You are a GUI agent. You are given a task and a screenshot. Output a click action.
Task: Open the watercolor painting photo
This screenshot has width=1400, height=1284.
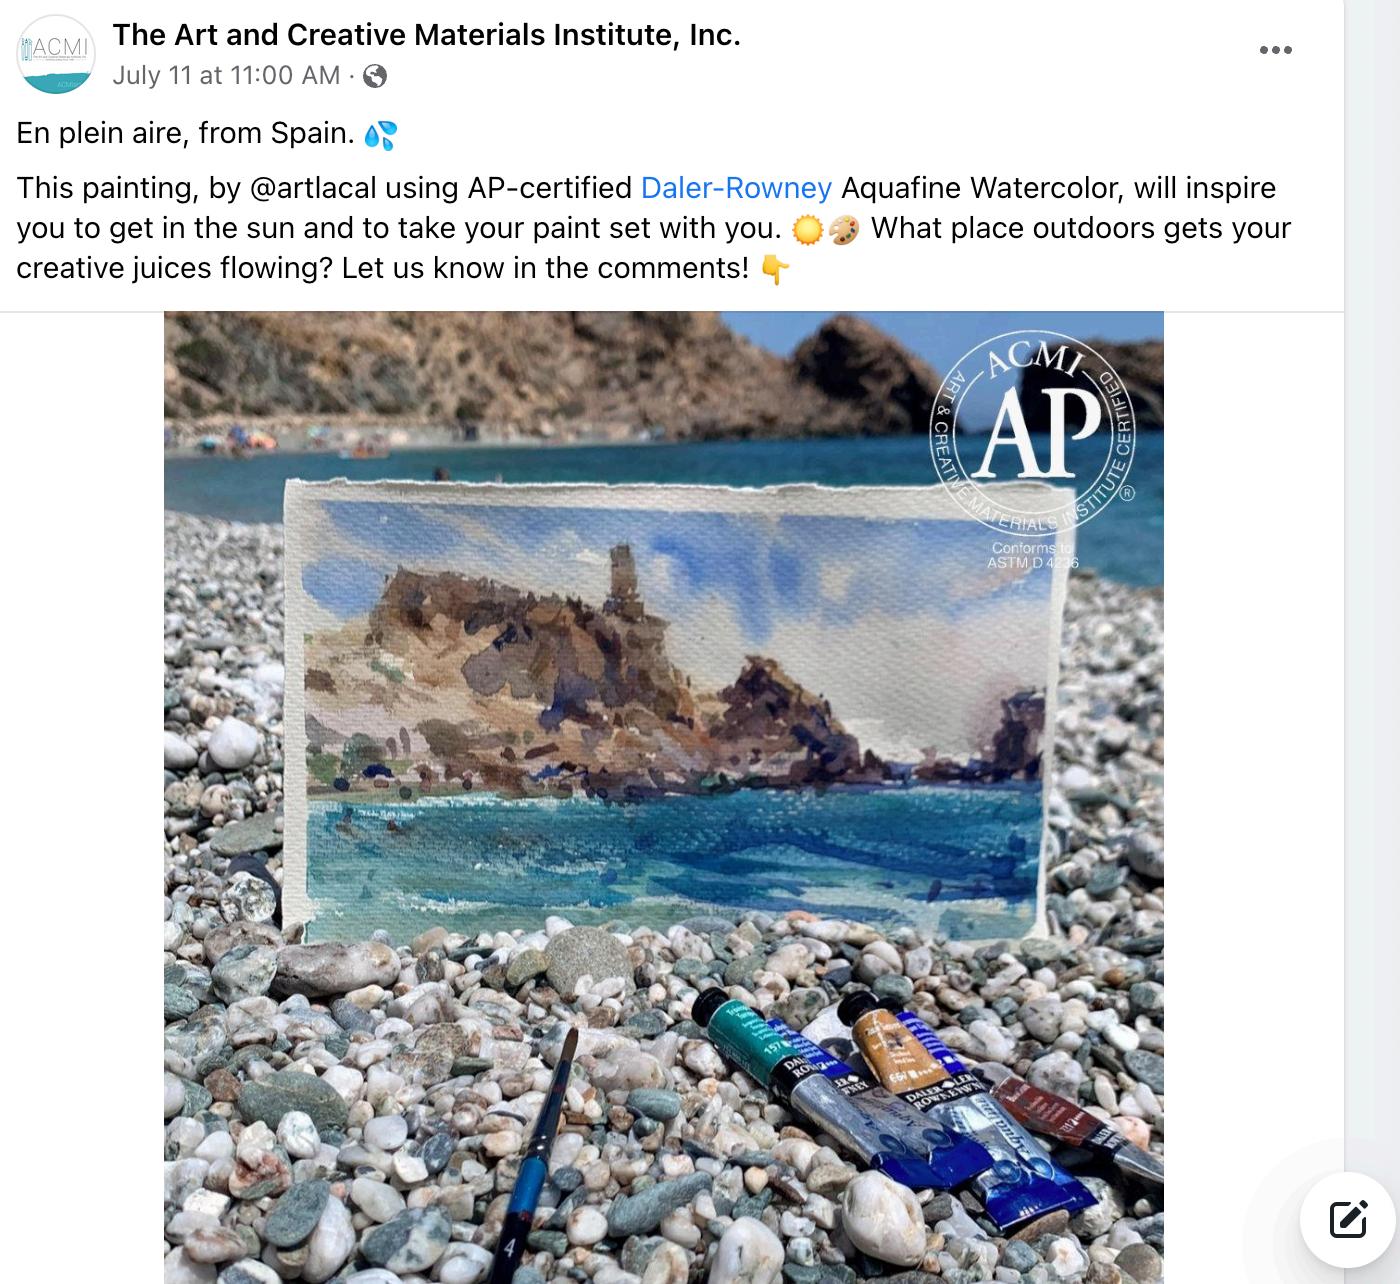pyautogui.click(x=664, y=797)
